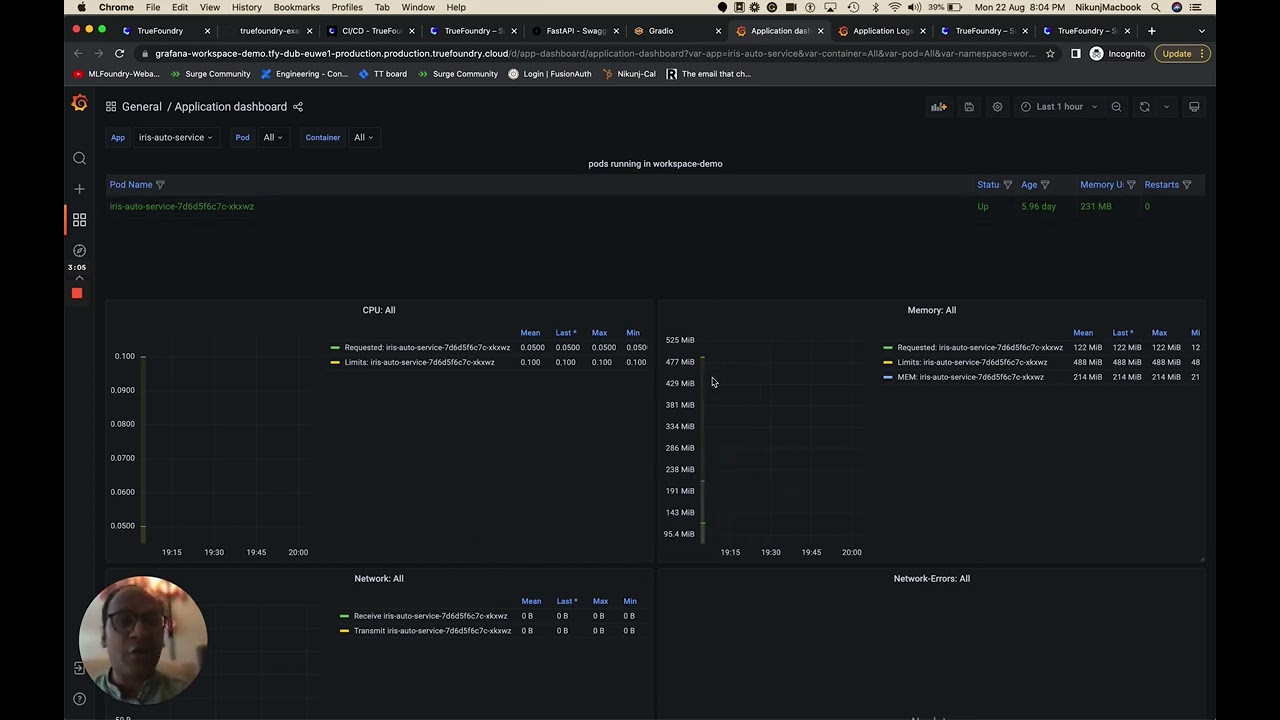This screenshot has width=1280, height=720.
Task: Open the Explore compass sidebar icon
Action: pyautogui.click(x=79, y=250)
